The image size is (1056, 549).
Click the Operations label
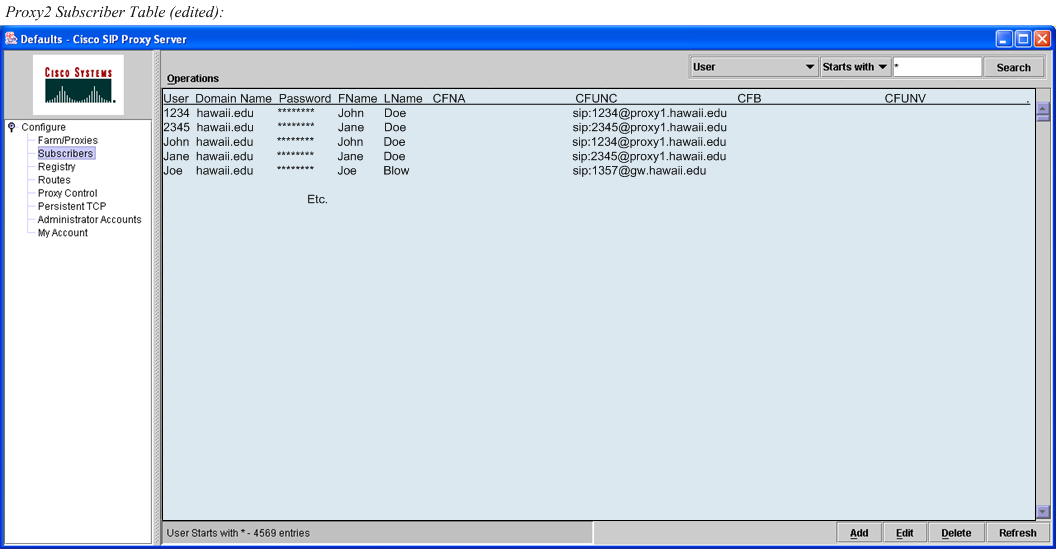(x=193, y=78)
